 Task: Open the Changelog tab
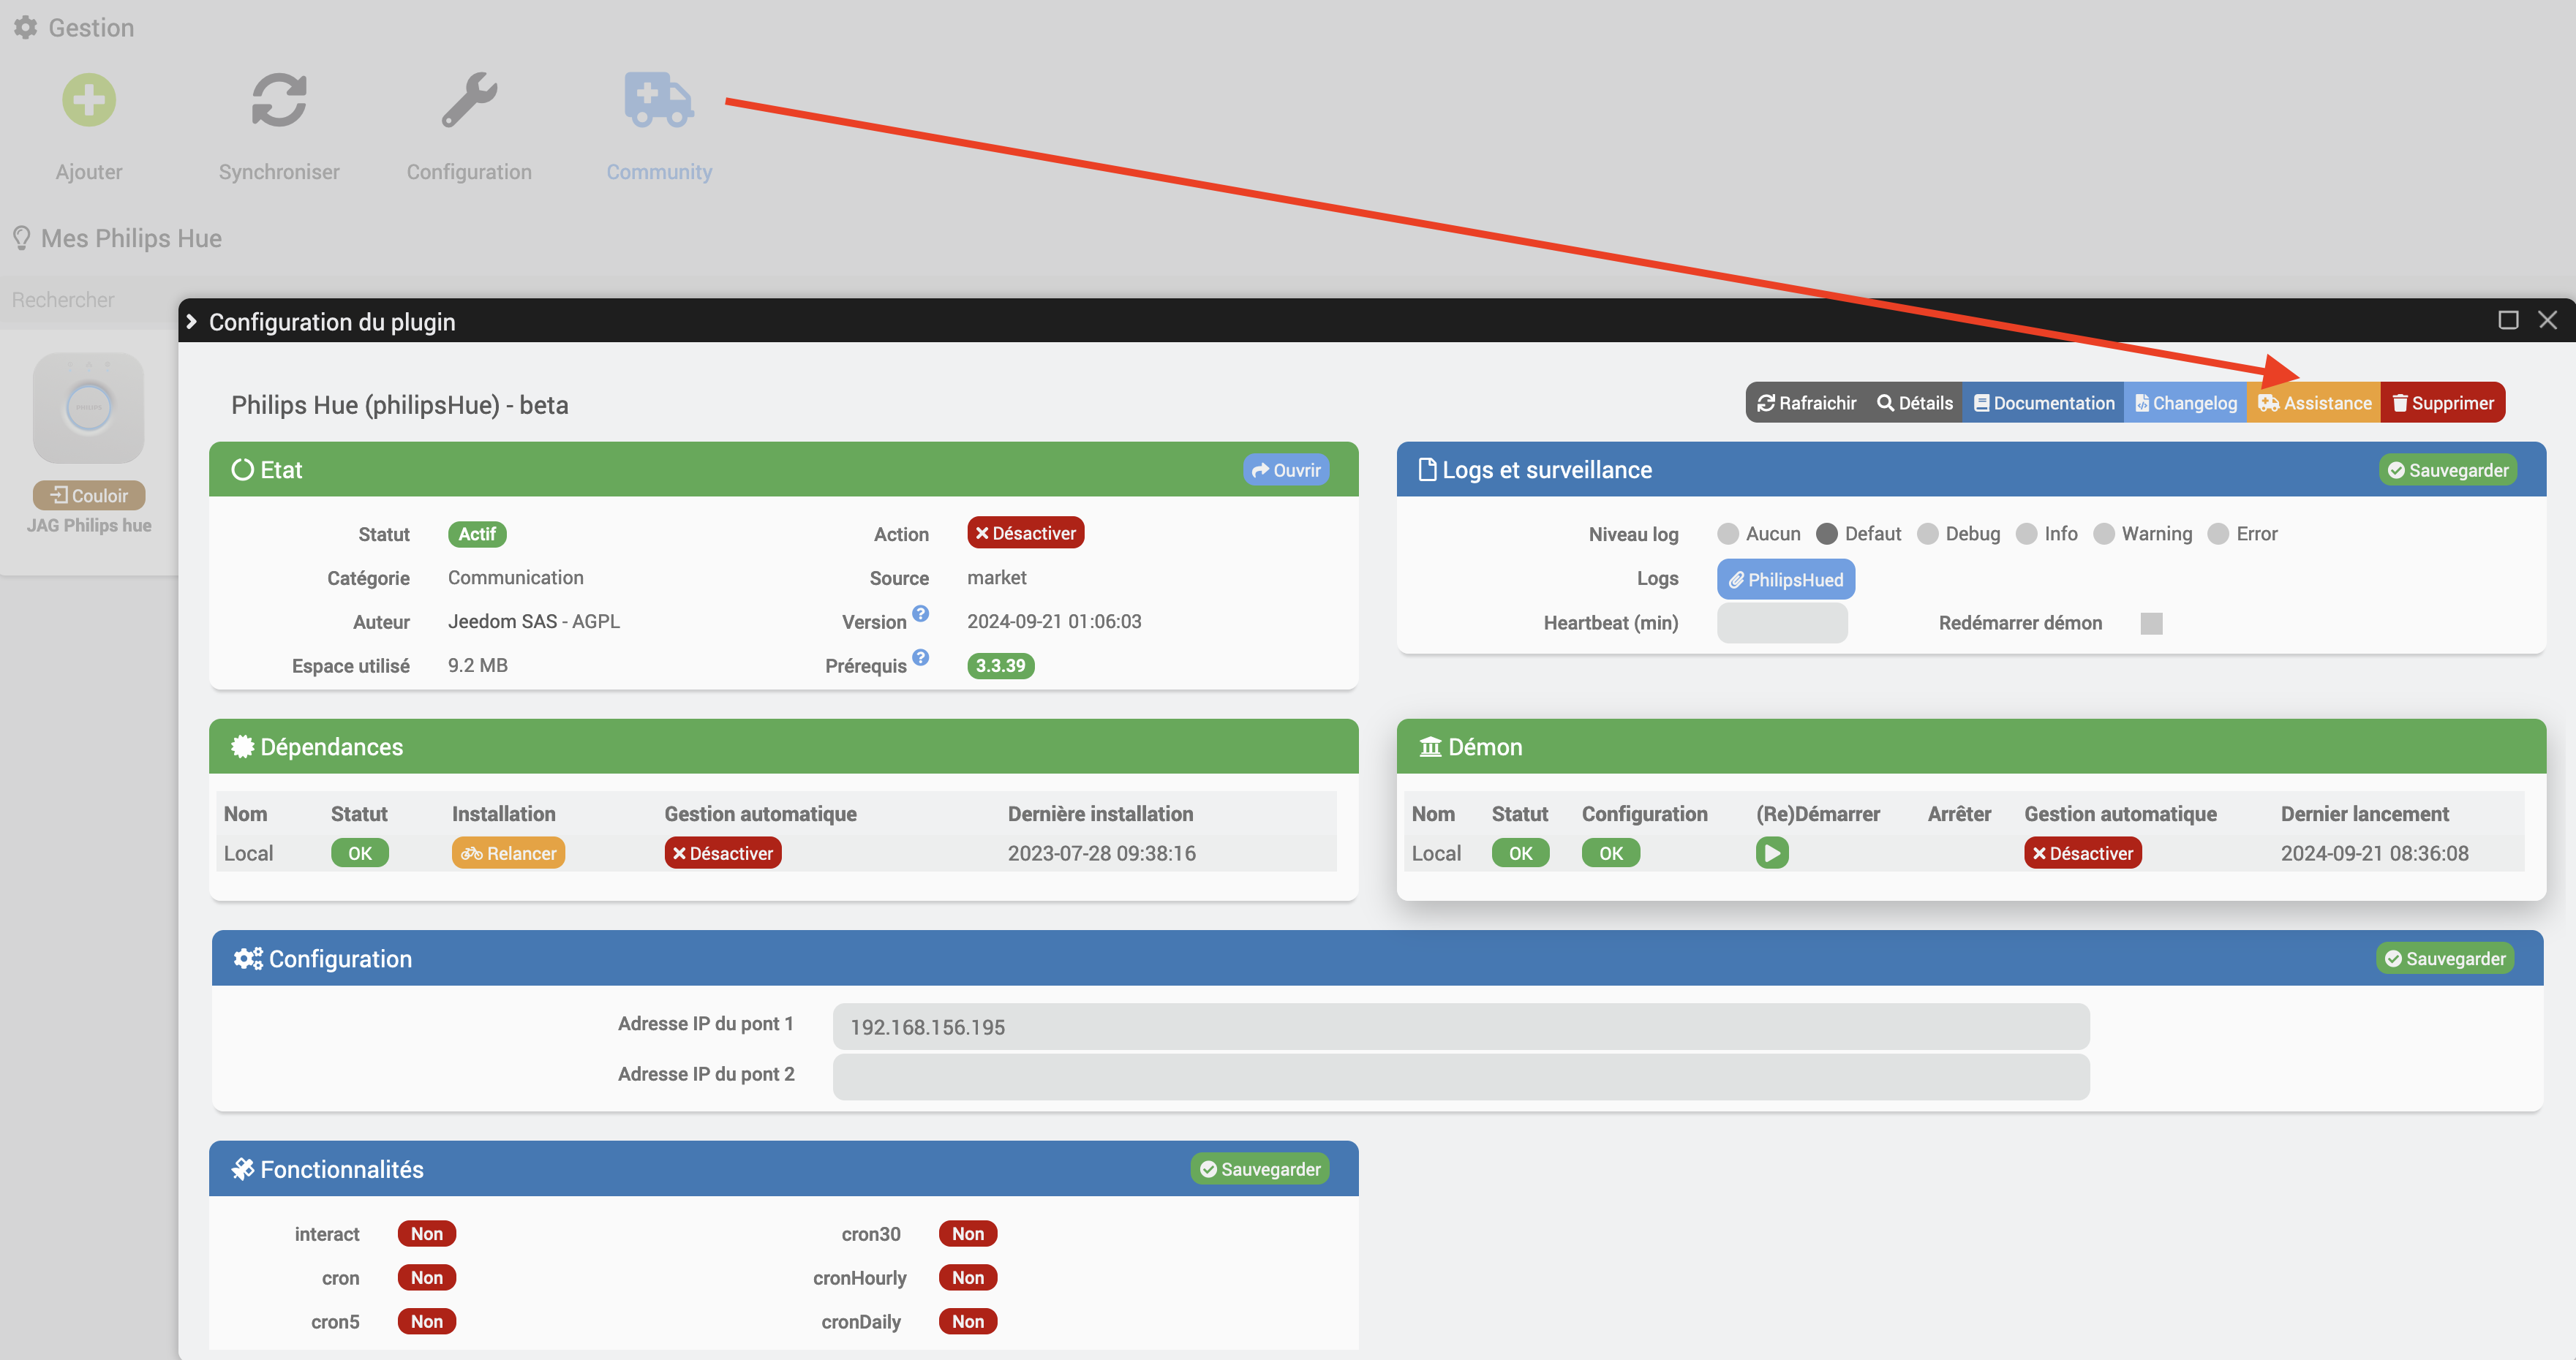tap(2186, 403)
